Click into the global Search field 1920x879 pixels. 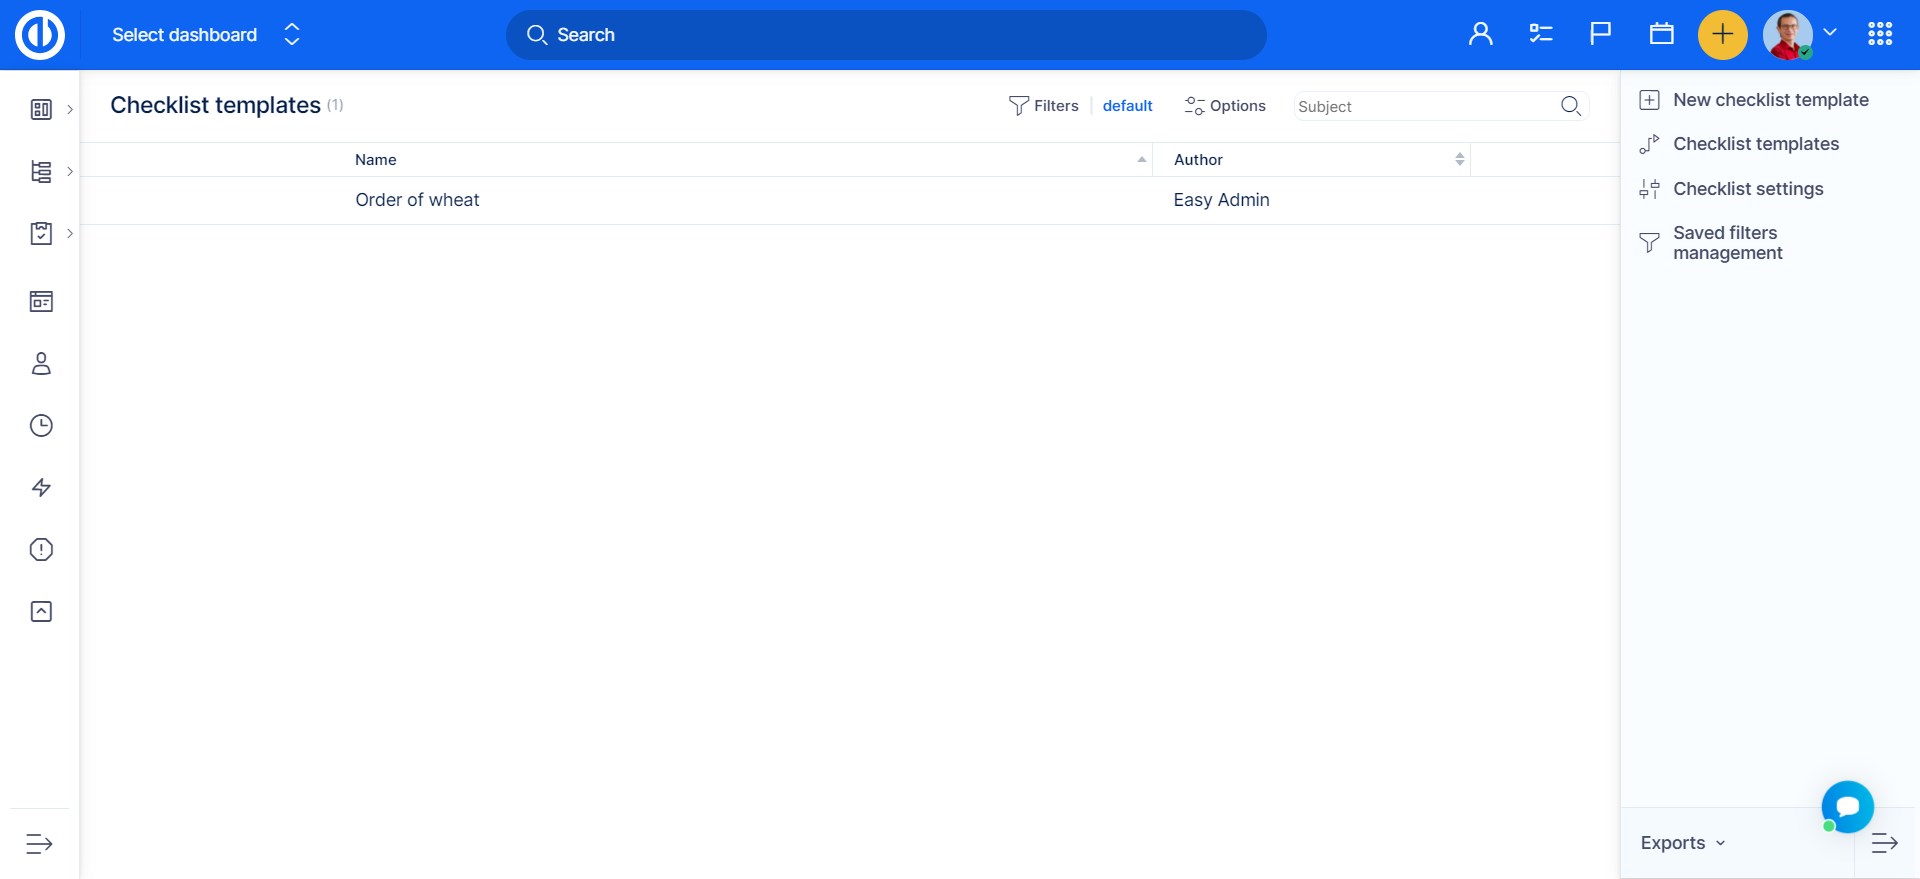[885, 35]
